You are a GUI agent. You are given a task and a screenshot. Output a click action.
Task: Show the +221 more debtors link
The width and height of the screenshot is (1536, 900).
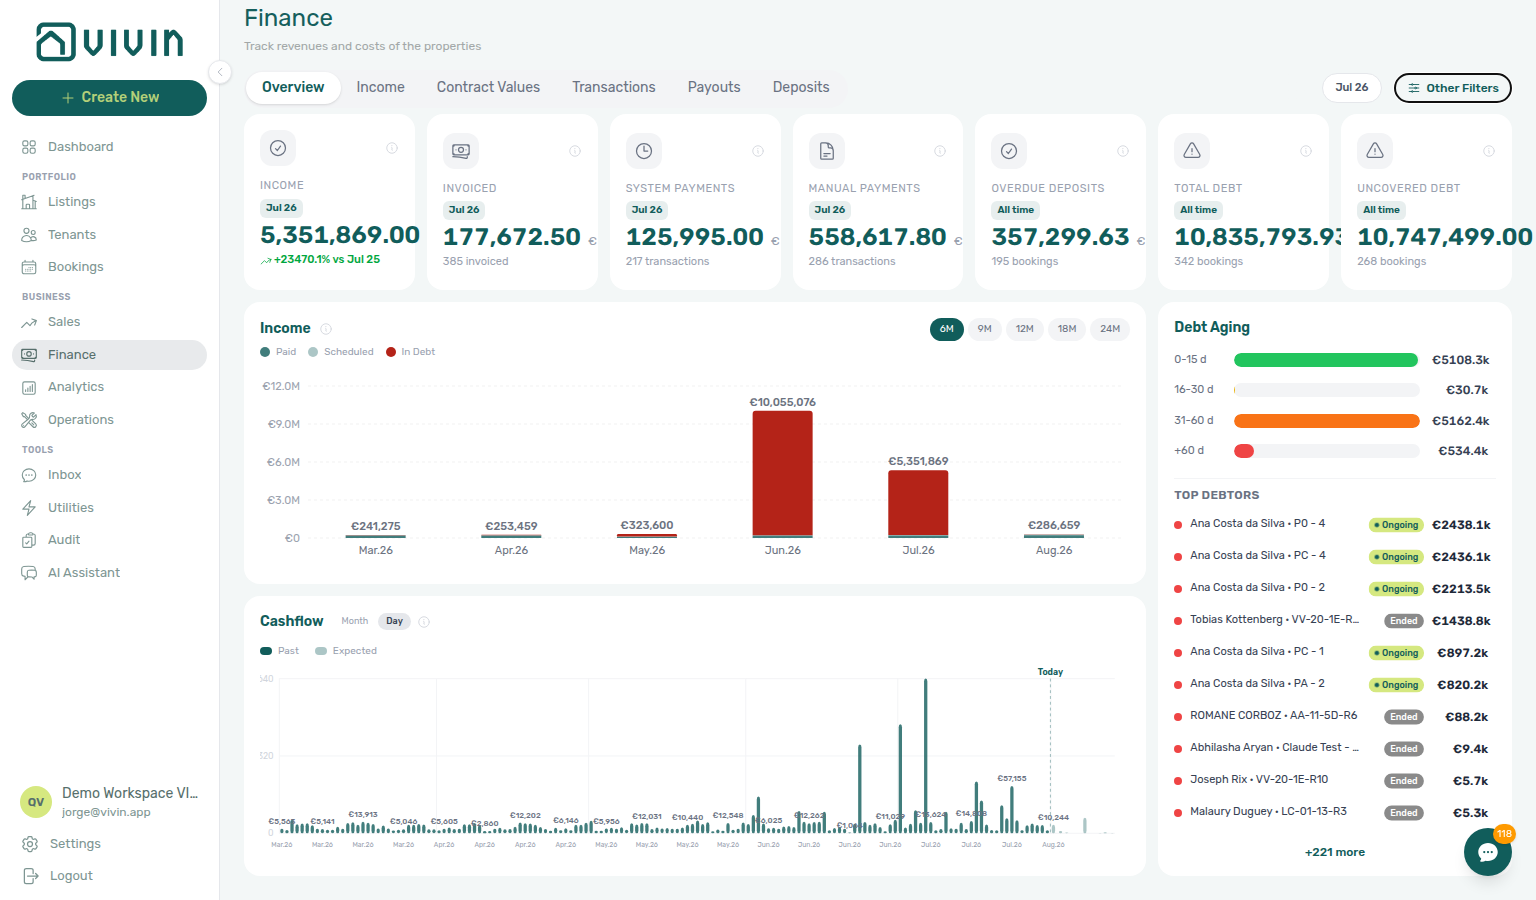click(x=1335, y=852)
